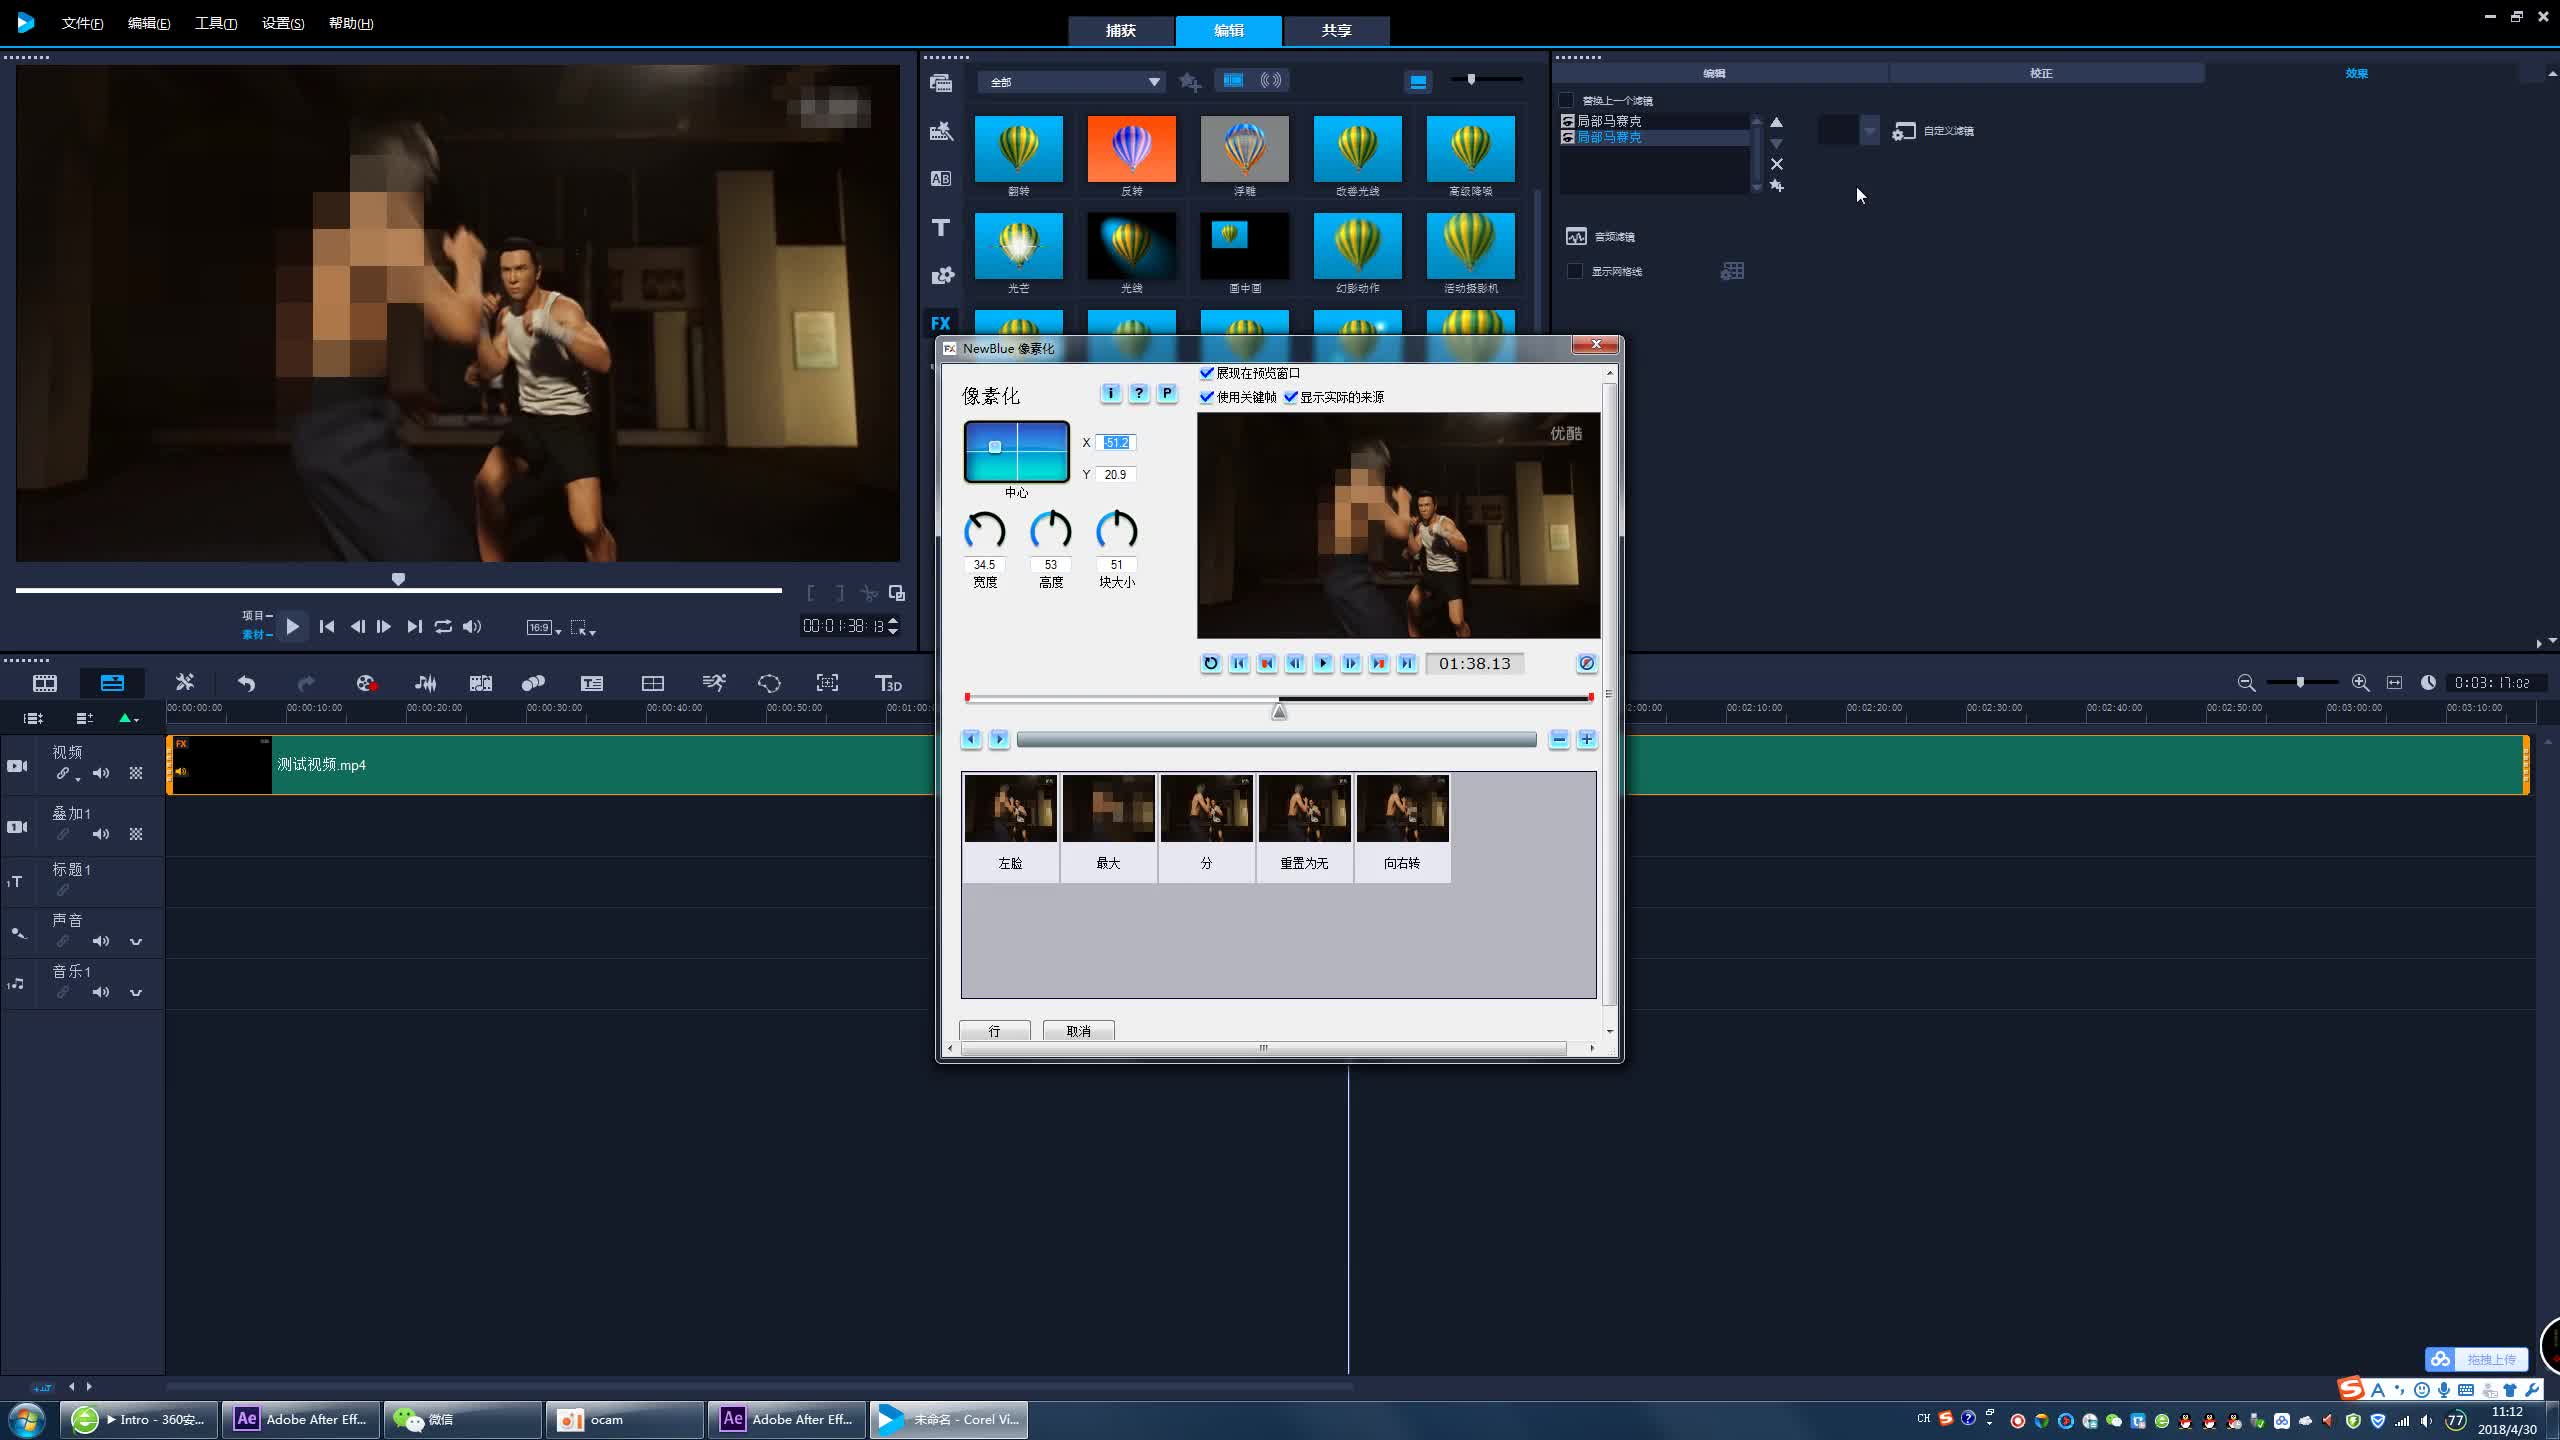Click the undo arrow in timeline toolbar
The width and height of the screenshot is (2560, 1440).
[246, 684]
